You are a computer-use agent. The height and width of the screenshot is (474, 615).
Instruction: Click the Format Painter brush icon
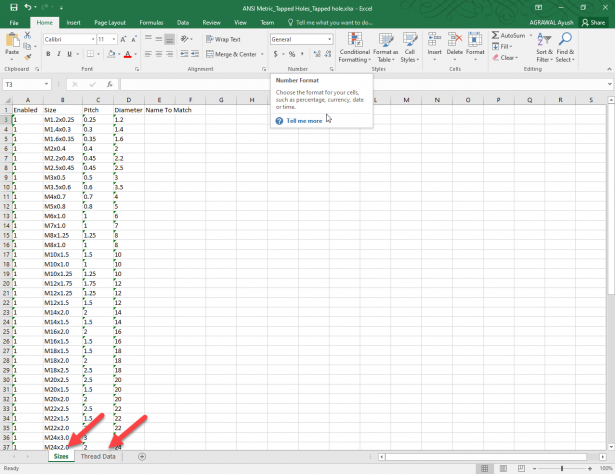(27, 57)
